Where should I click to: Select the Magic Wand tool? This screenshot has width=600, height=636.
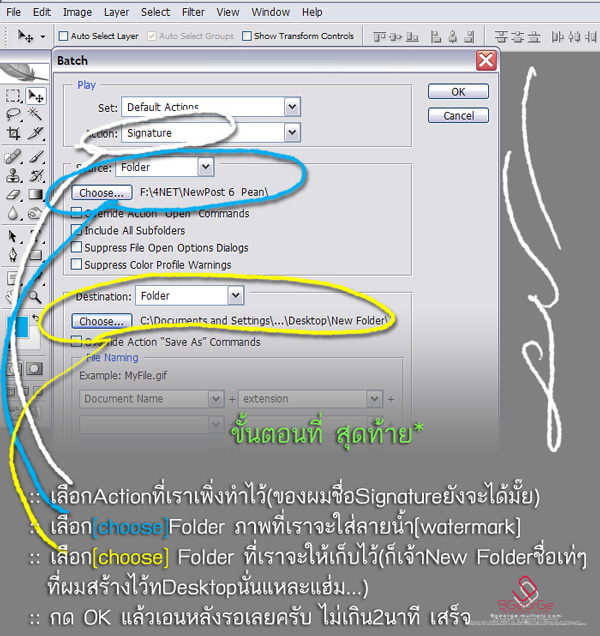click(x=36, y=114)
